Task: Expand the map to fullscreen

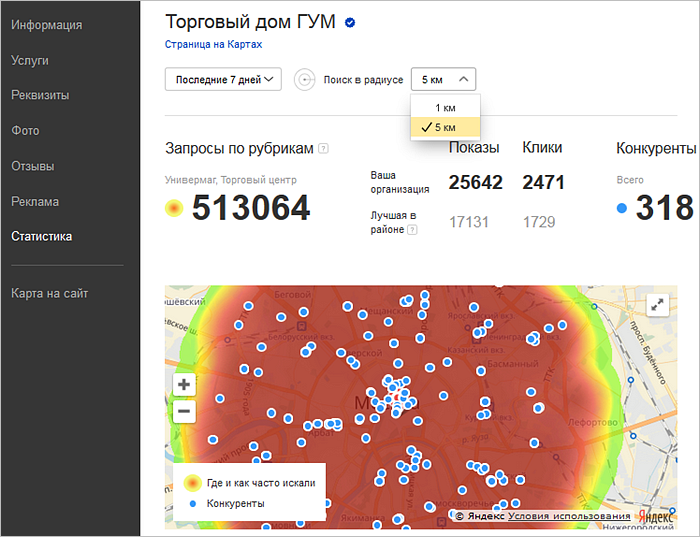Action: coord(657,305)
